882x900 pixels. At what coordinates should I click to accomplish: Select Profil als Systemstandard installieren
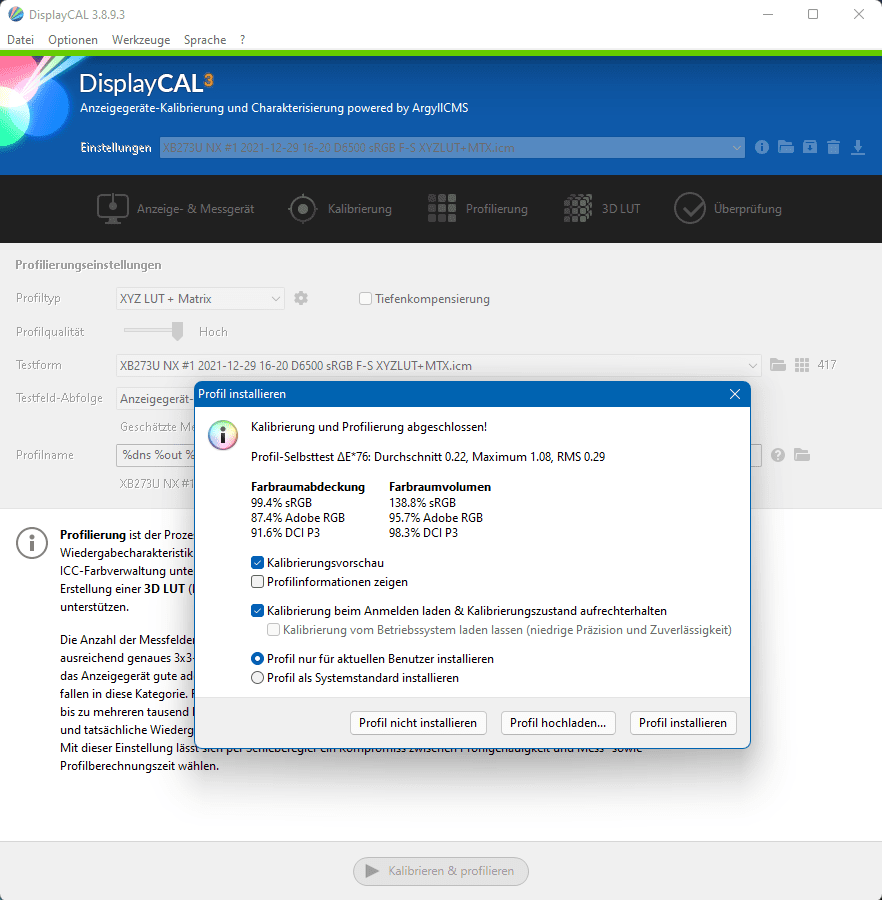(x=258, y=678)
